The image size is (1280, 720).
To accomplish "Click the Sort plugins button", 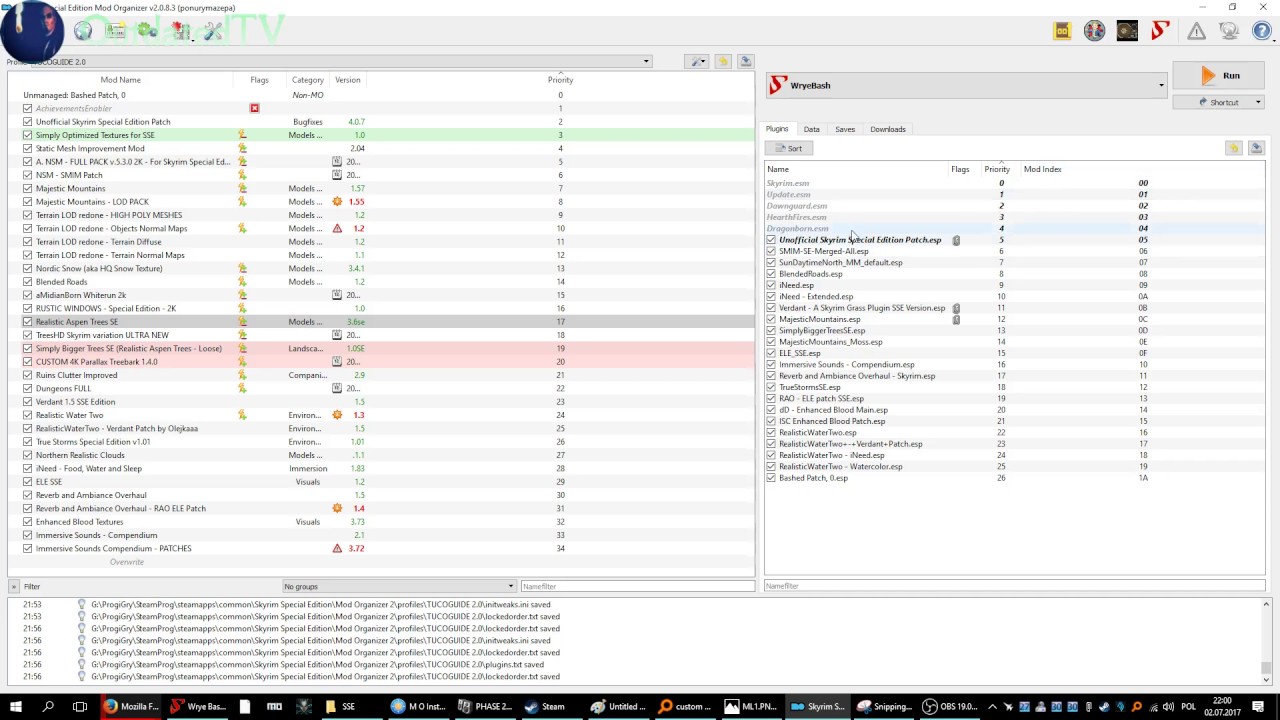I will click(789, 148).
